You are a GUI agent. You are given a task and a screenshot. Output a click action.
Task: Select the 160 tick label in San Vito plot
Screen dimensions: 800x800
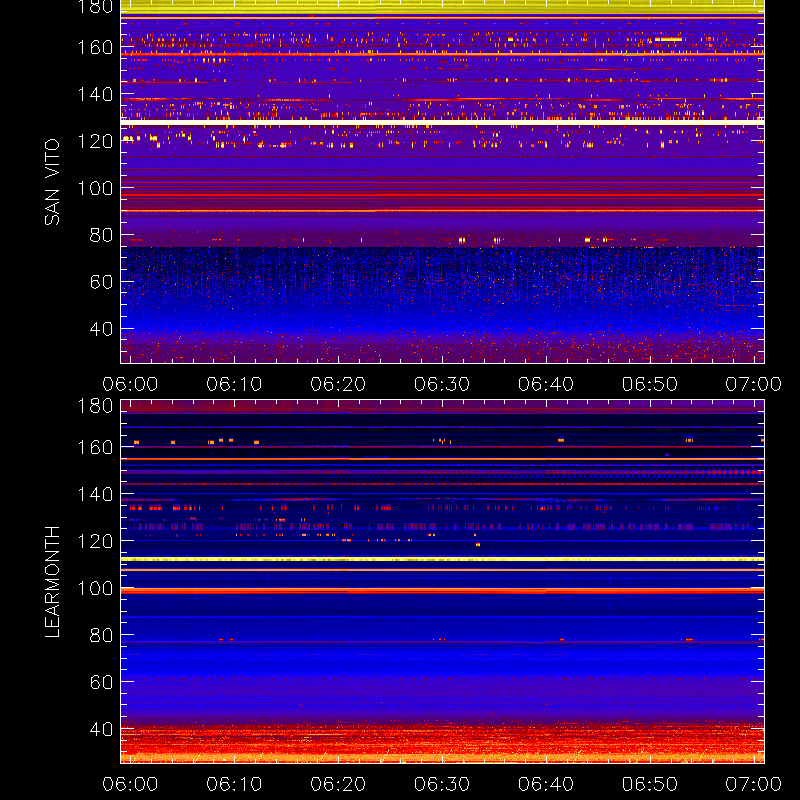coord(95,47)
